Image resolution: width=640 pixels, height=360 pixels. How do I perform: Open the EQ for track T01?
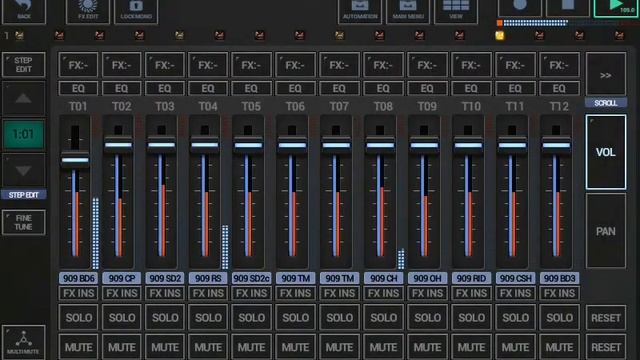(x=78, y=88)
